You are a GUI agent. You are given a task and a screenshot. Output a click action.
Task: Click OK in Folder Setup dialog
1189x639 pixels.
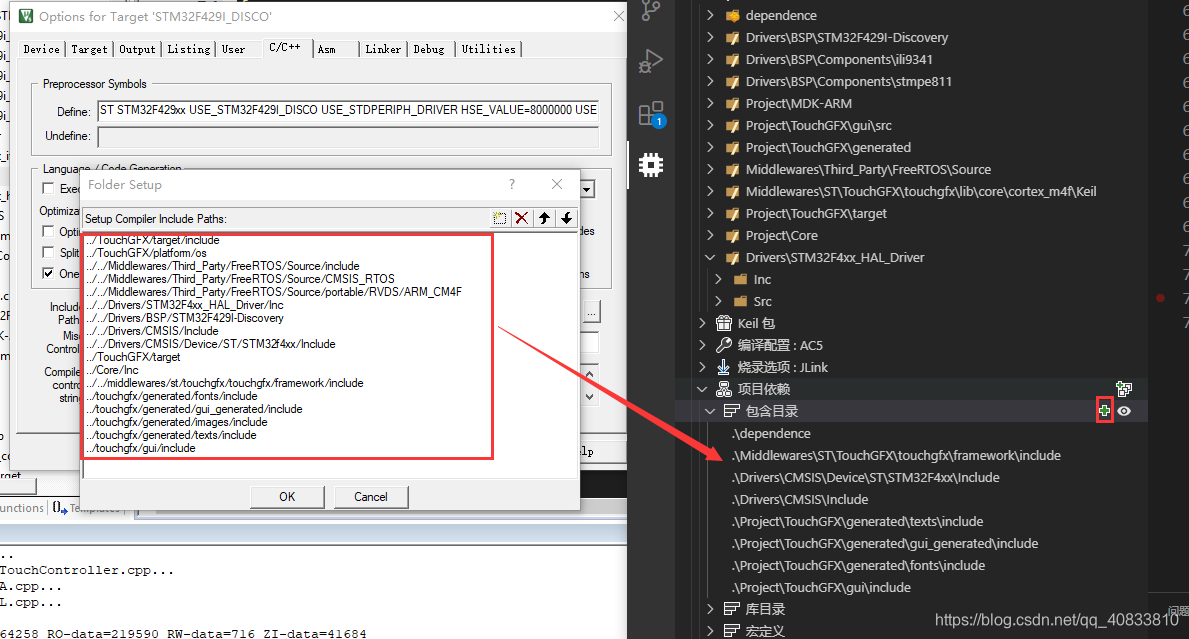(x=287, y=496)
